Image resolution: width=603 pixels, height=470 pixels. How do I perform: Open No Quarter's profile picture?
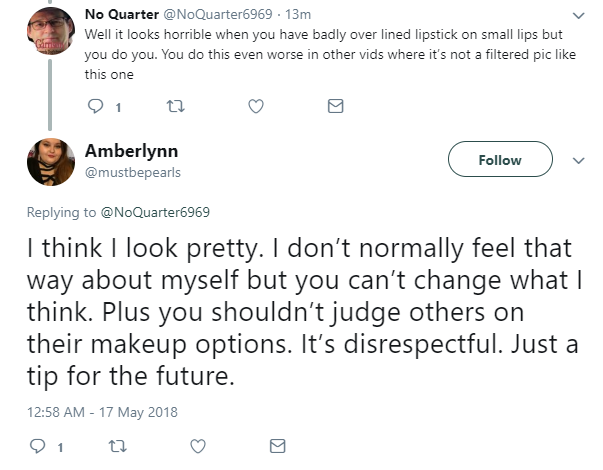tap(50, 31)
